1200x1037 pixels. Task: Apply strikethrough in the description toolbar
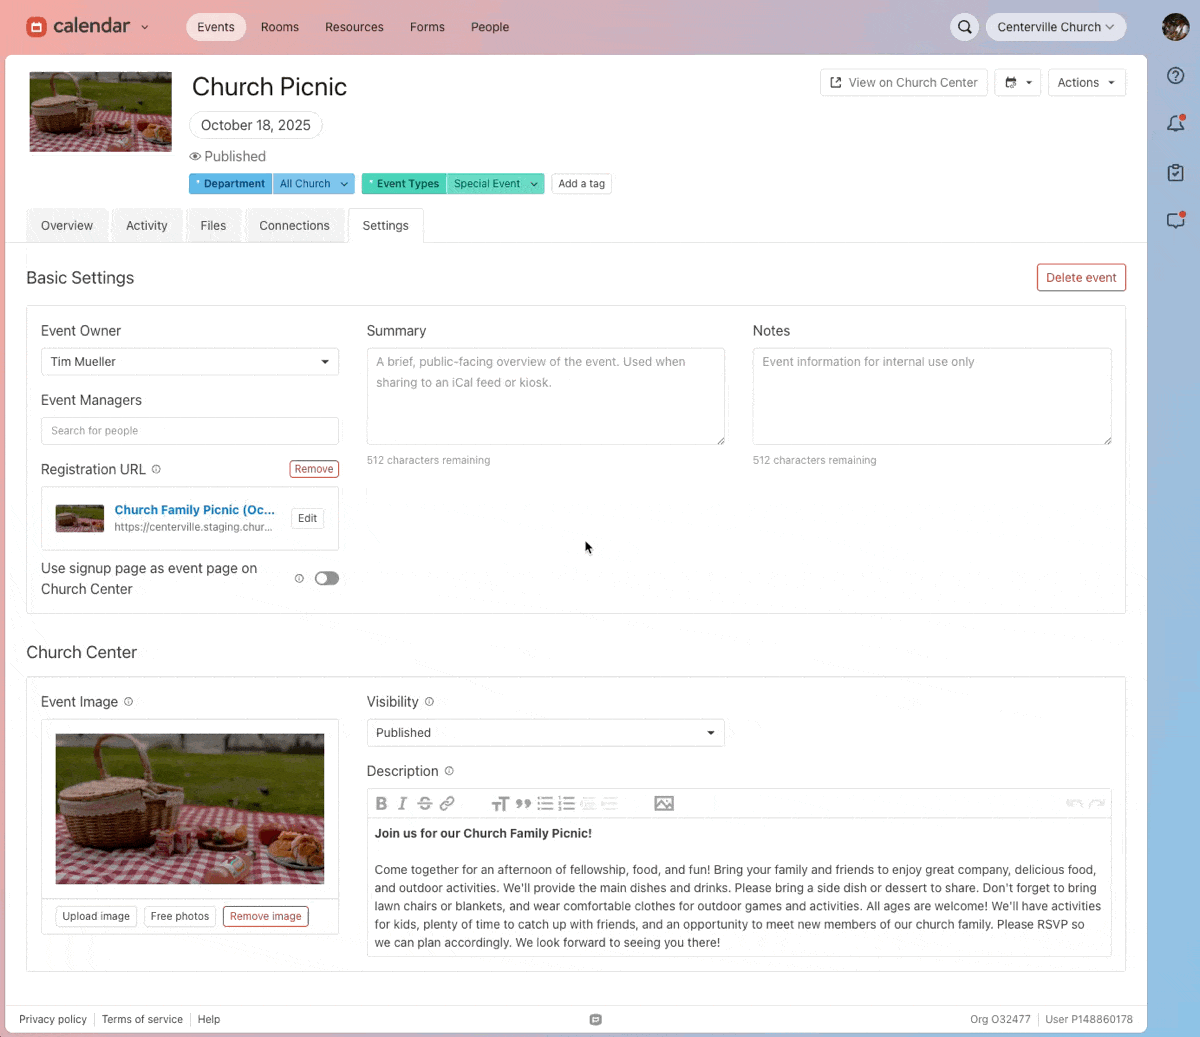(x=425, y=803)
